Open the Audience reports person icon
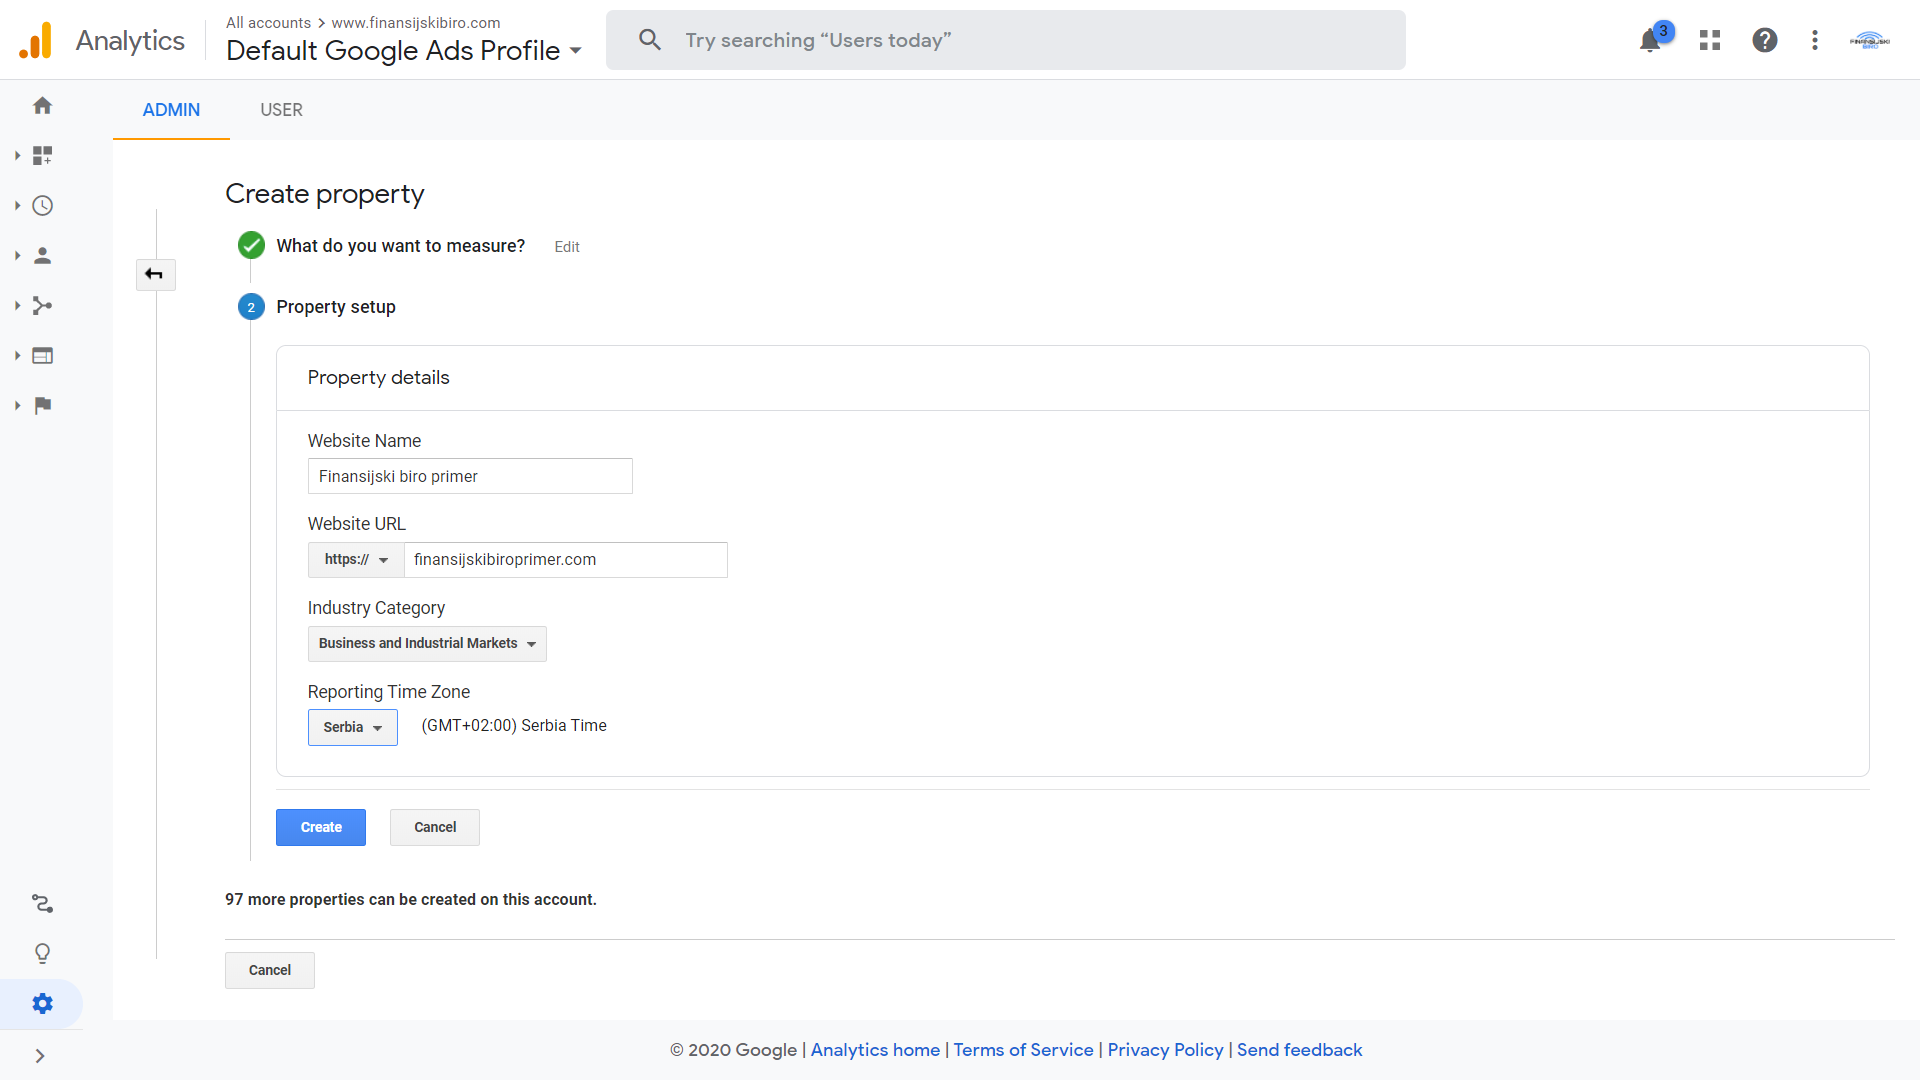 (x=42, y=255)
